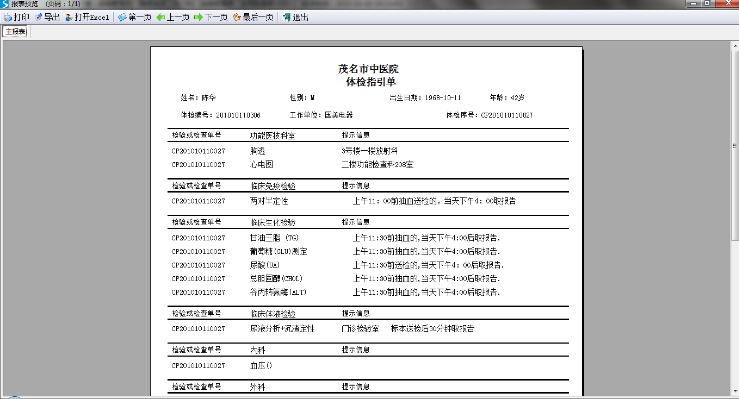Screen dimensions: 739x399
Task: Click the 外科 section header
Action: pos(258,387)
